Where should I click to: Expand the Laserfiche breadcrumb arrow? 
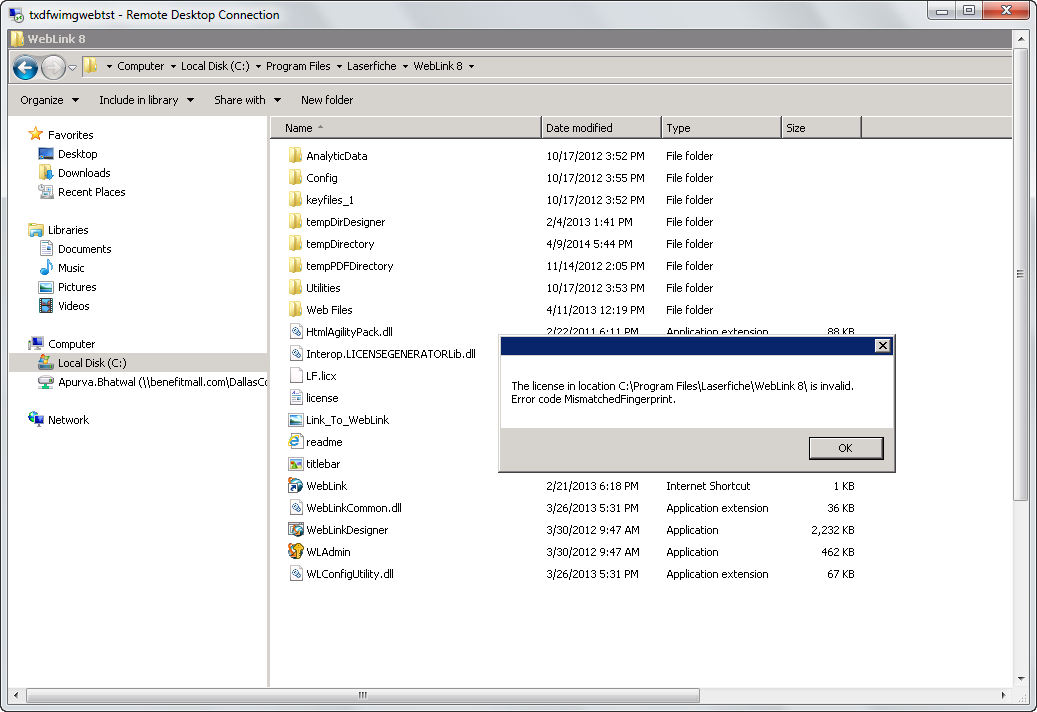[405, 67]
